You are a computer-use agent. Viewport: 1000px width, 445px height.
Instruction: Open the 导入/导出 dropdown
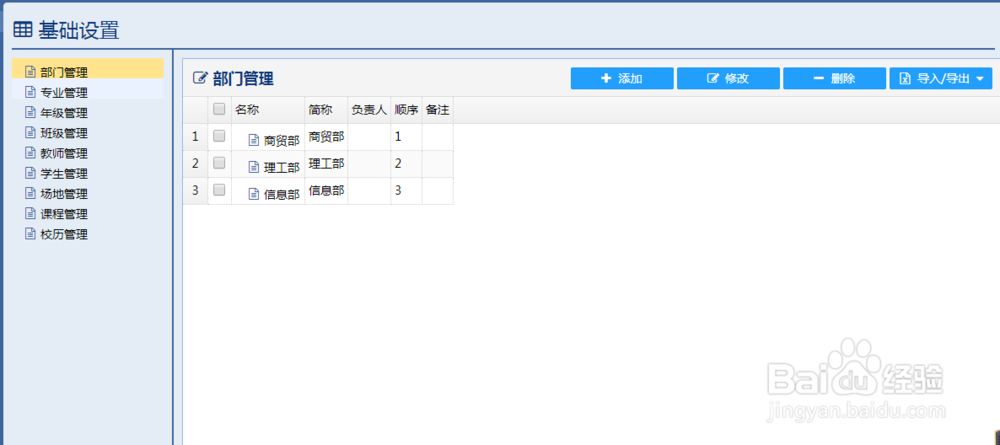(941, 78)
